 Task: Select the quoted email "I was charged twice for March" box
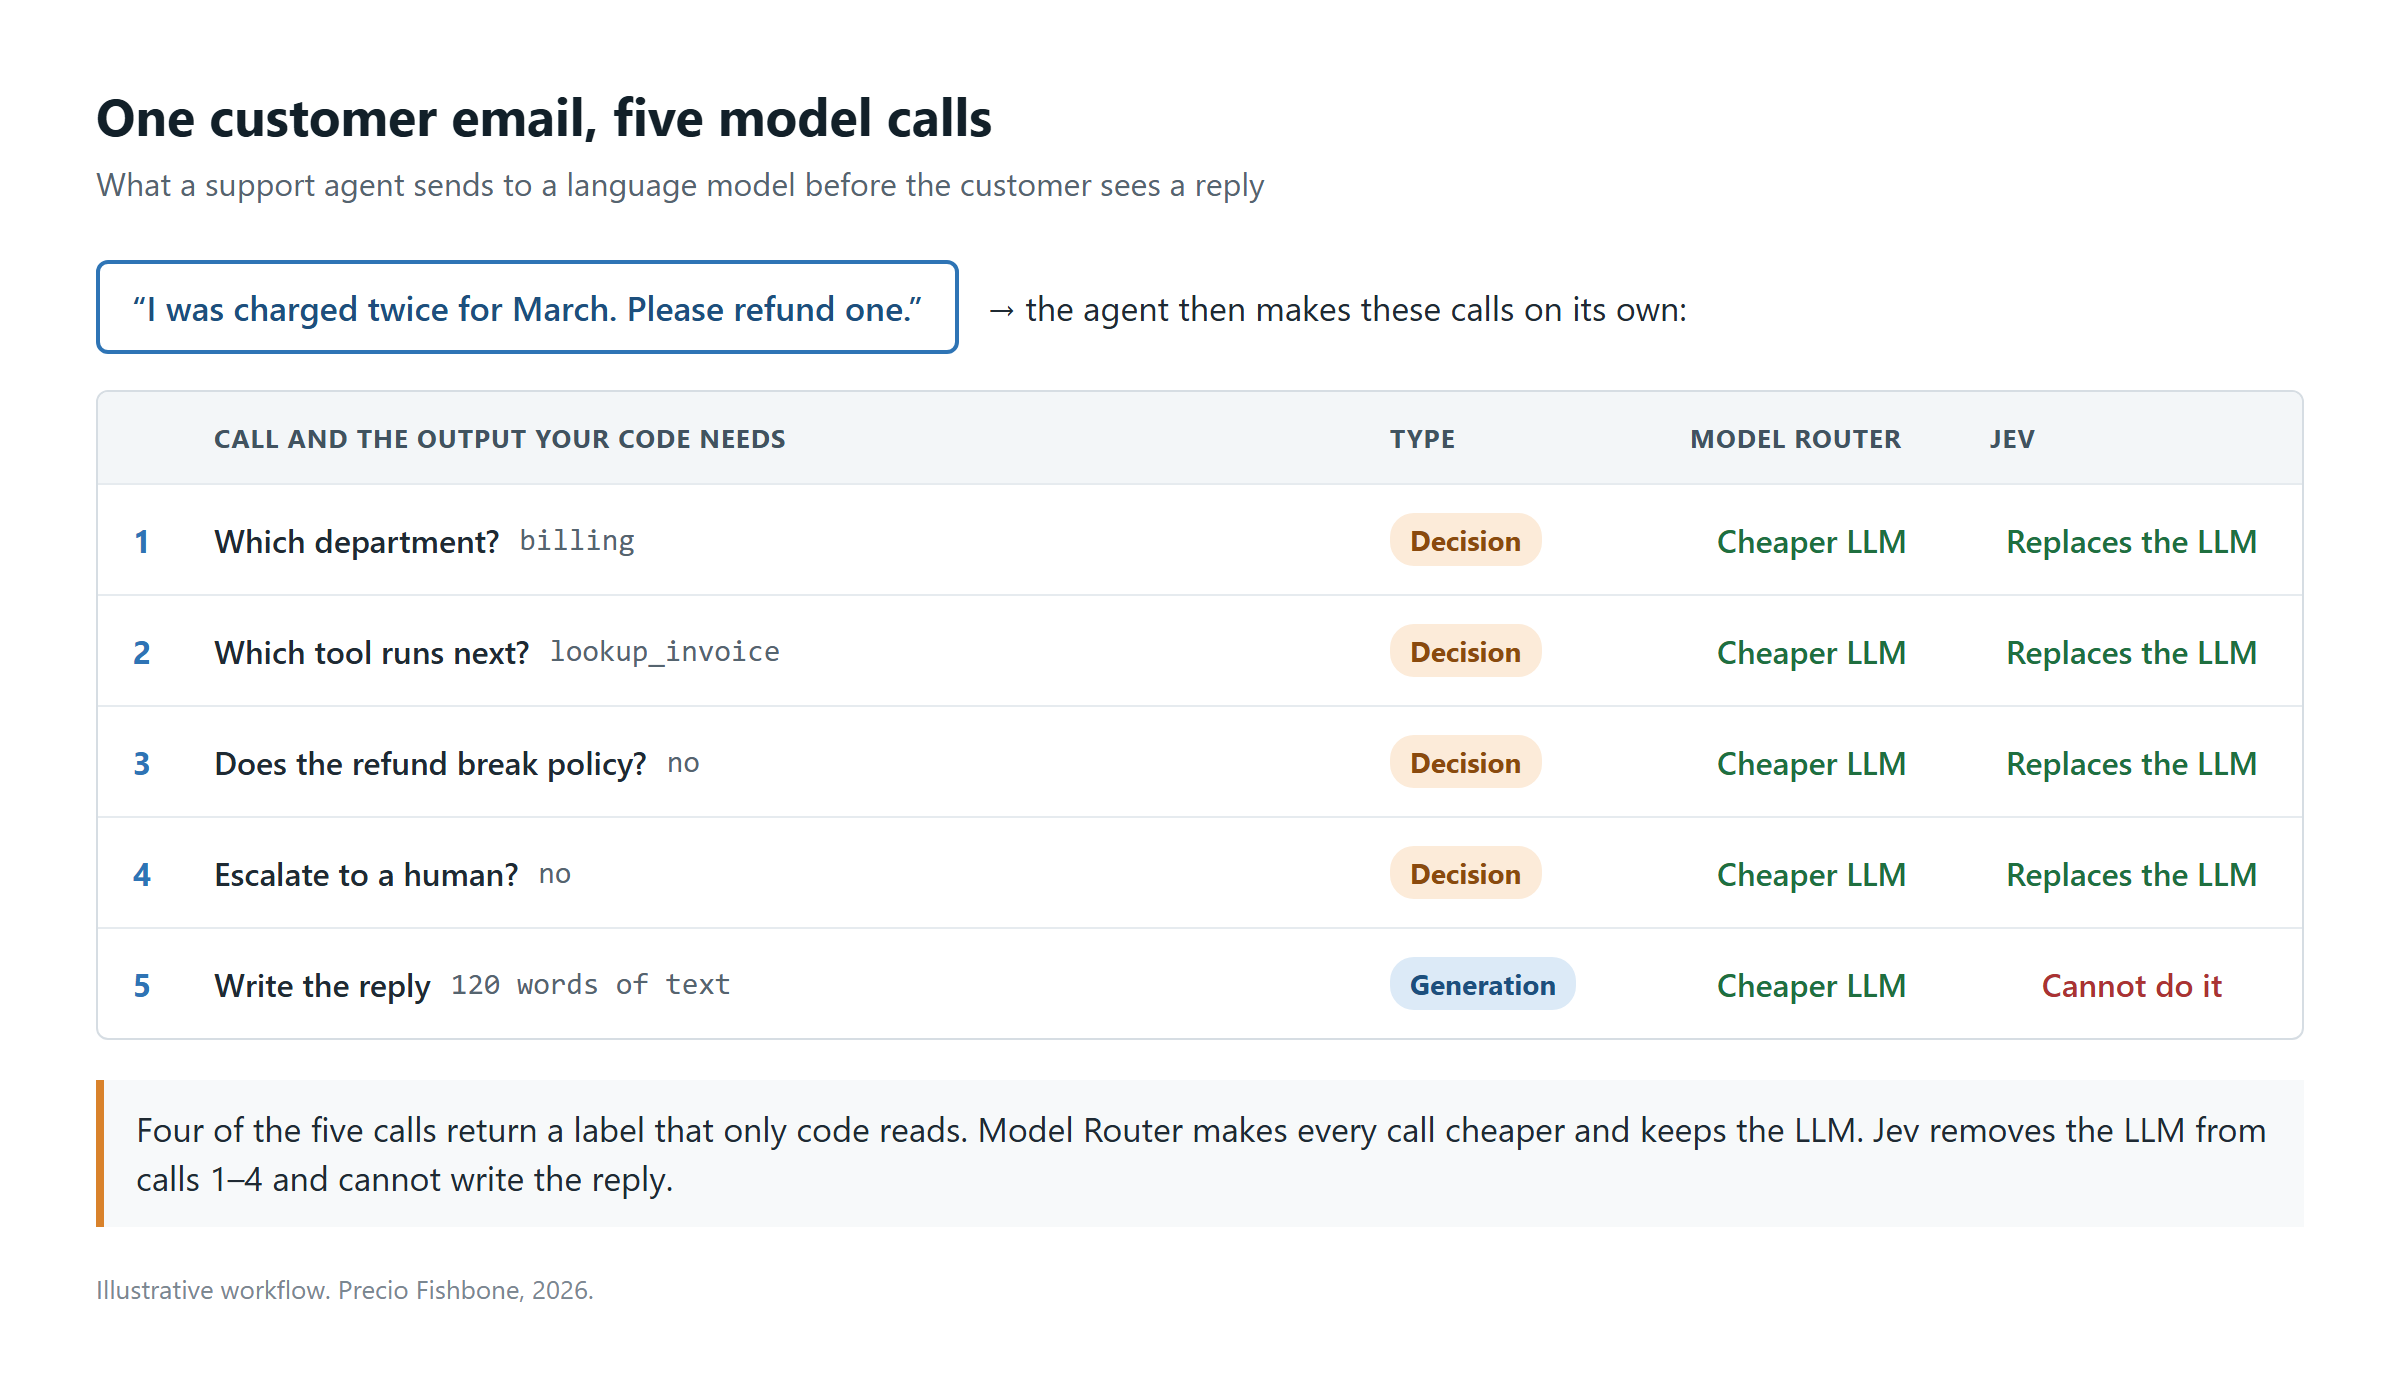(527, 307)
